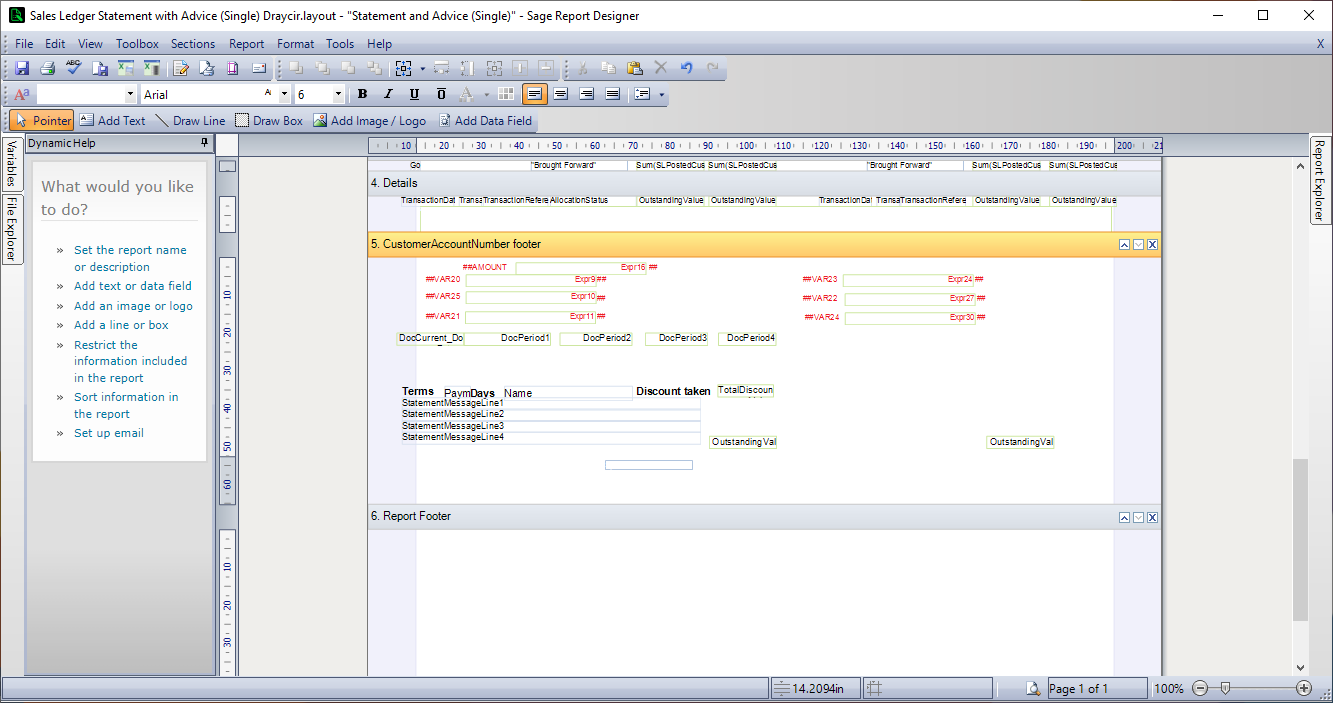Pick the Draw Box tool
The image size is (1333, 703).
(x=269, y=120)
